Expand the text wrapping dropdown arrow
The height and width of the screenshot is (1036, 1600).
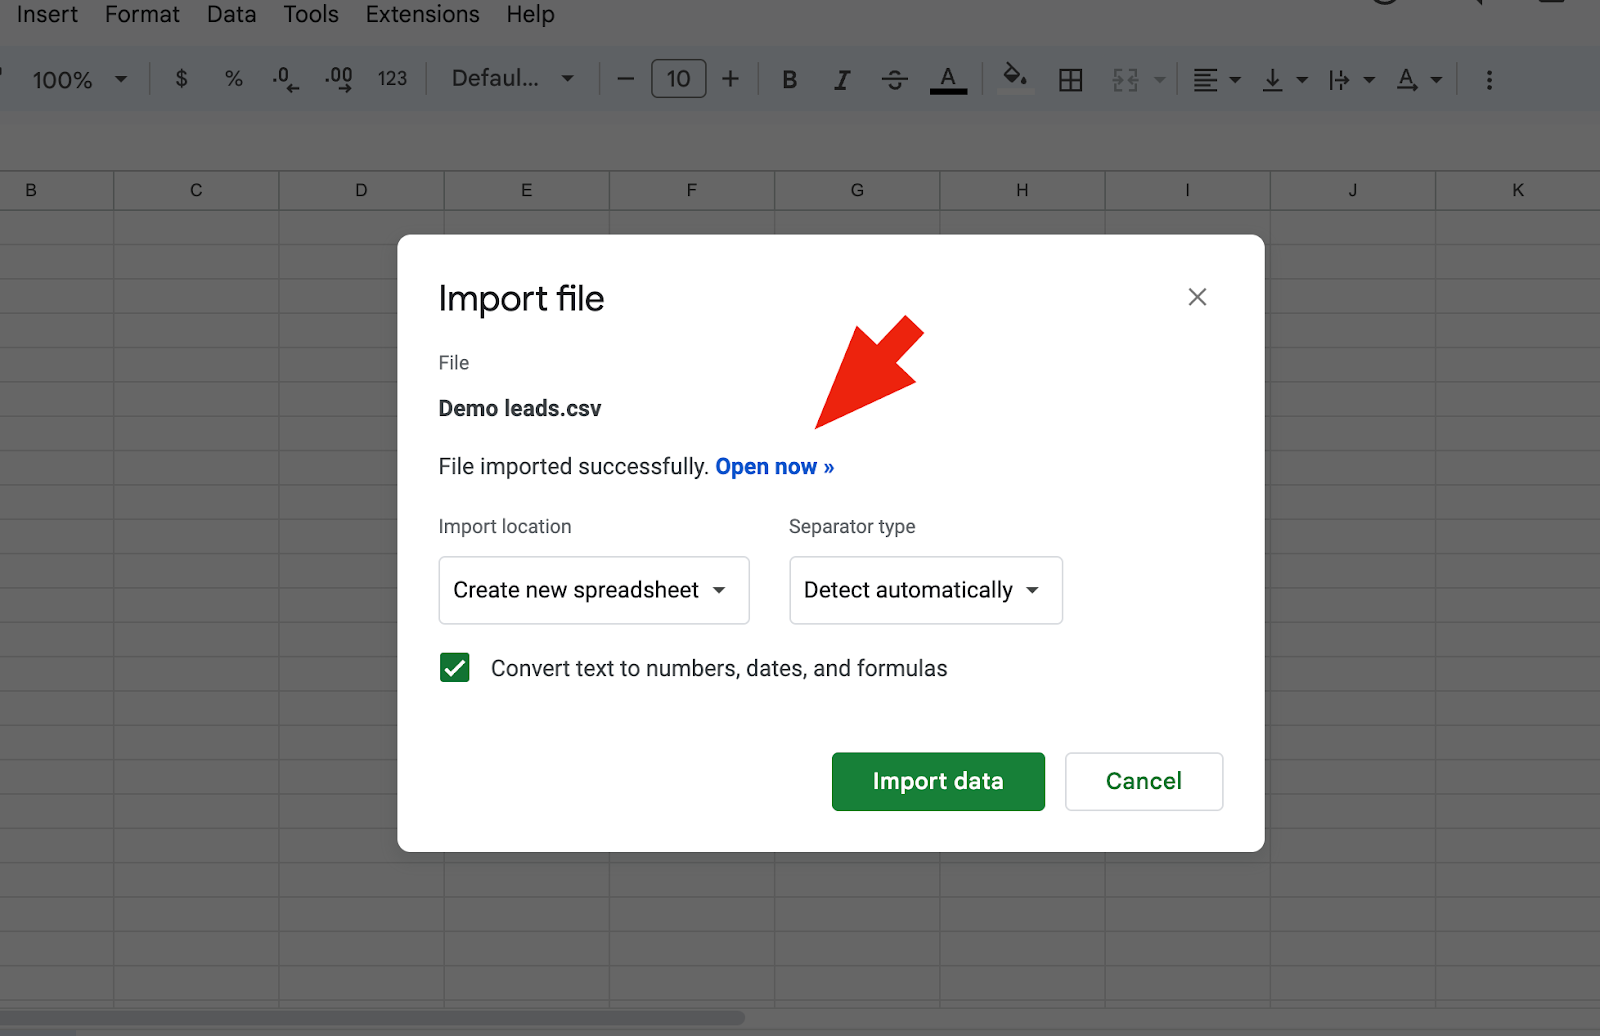1369,80
